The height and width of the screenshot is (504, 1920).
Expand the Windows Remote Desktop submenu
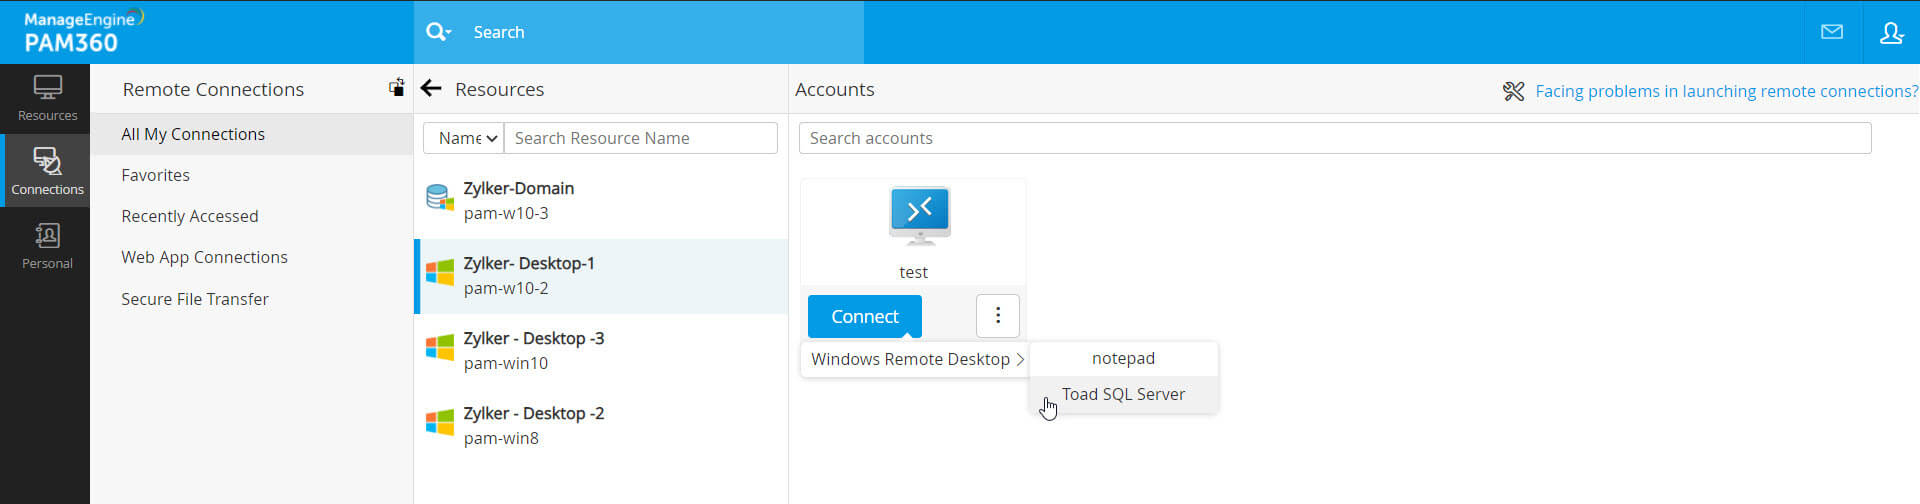pyautogui.click(x=916, y=359)
